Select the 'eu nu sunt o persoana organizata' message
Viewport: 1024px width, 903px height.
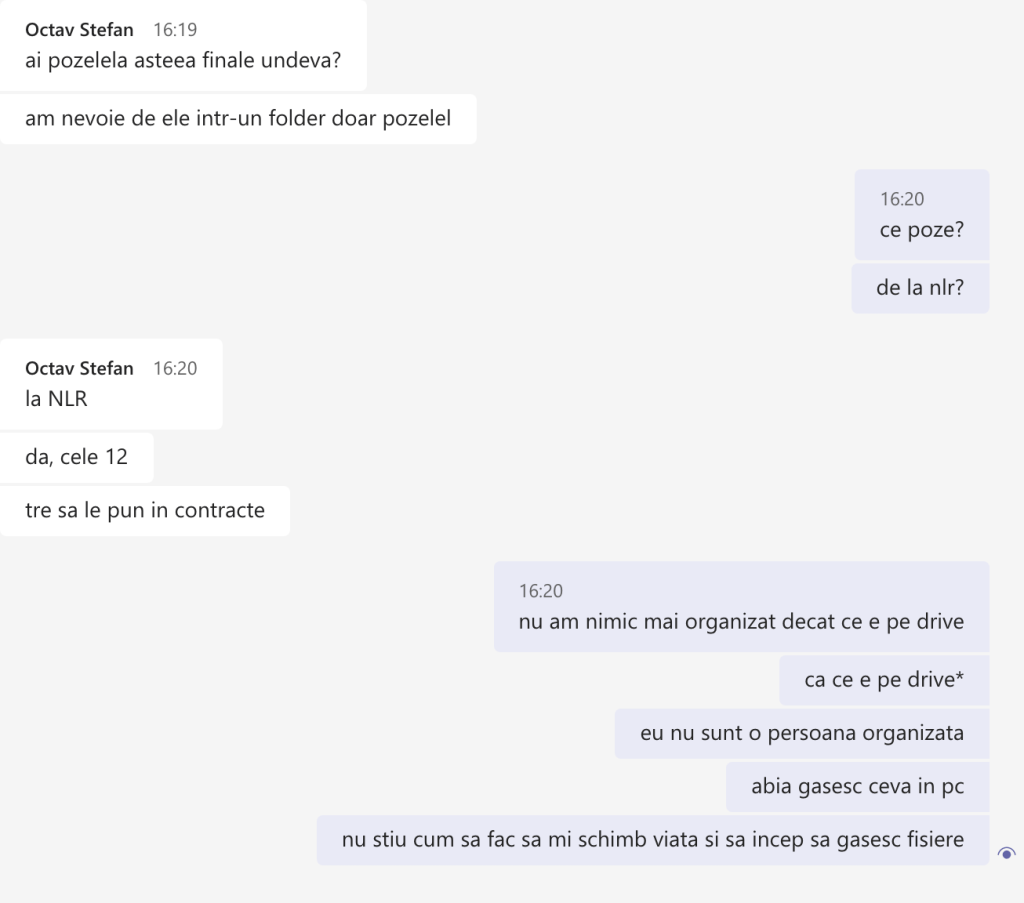802,733
